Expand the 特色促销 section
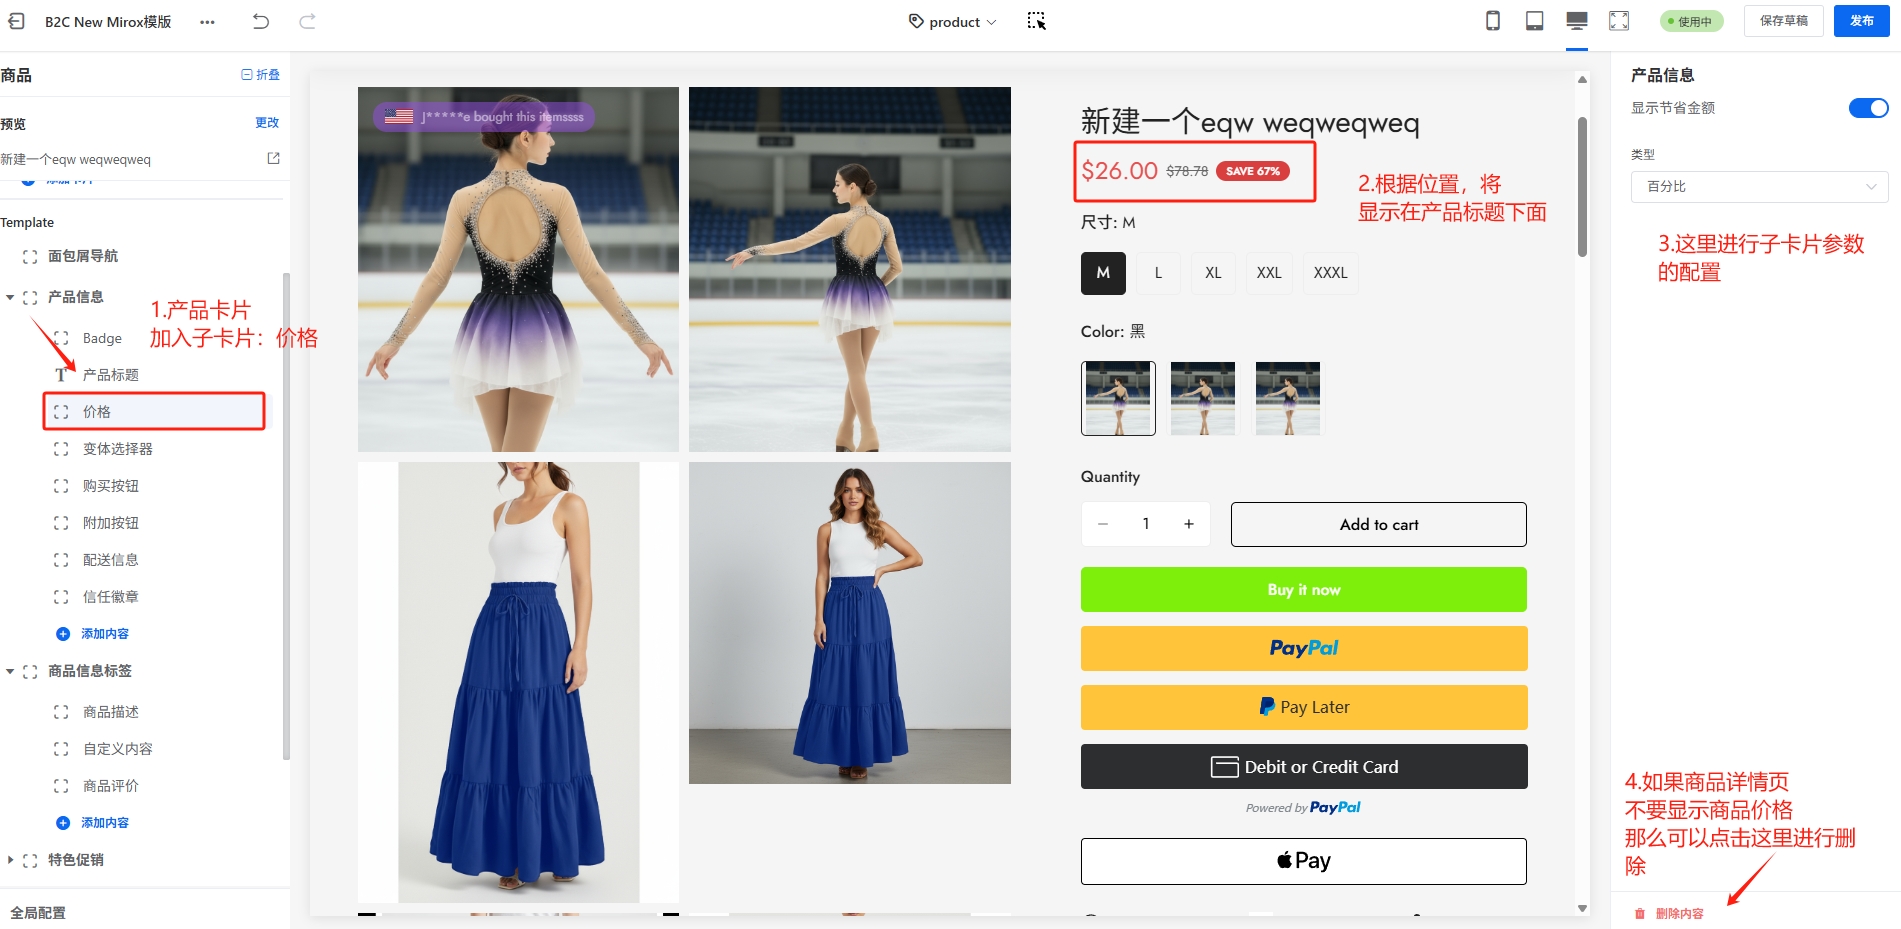 pos(11,860)
